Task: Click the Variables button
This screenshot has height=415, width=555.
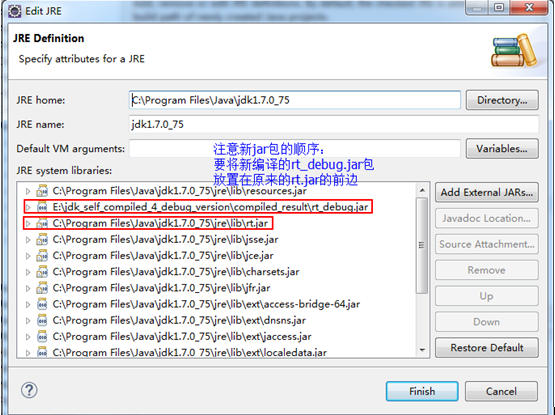Action: pos(502,149)
